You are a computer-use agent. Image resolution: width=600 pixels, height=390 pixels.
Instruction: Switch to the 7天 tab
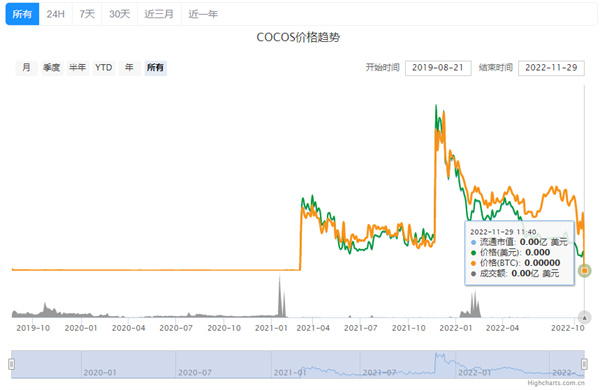[87, 14]
